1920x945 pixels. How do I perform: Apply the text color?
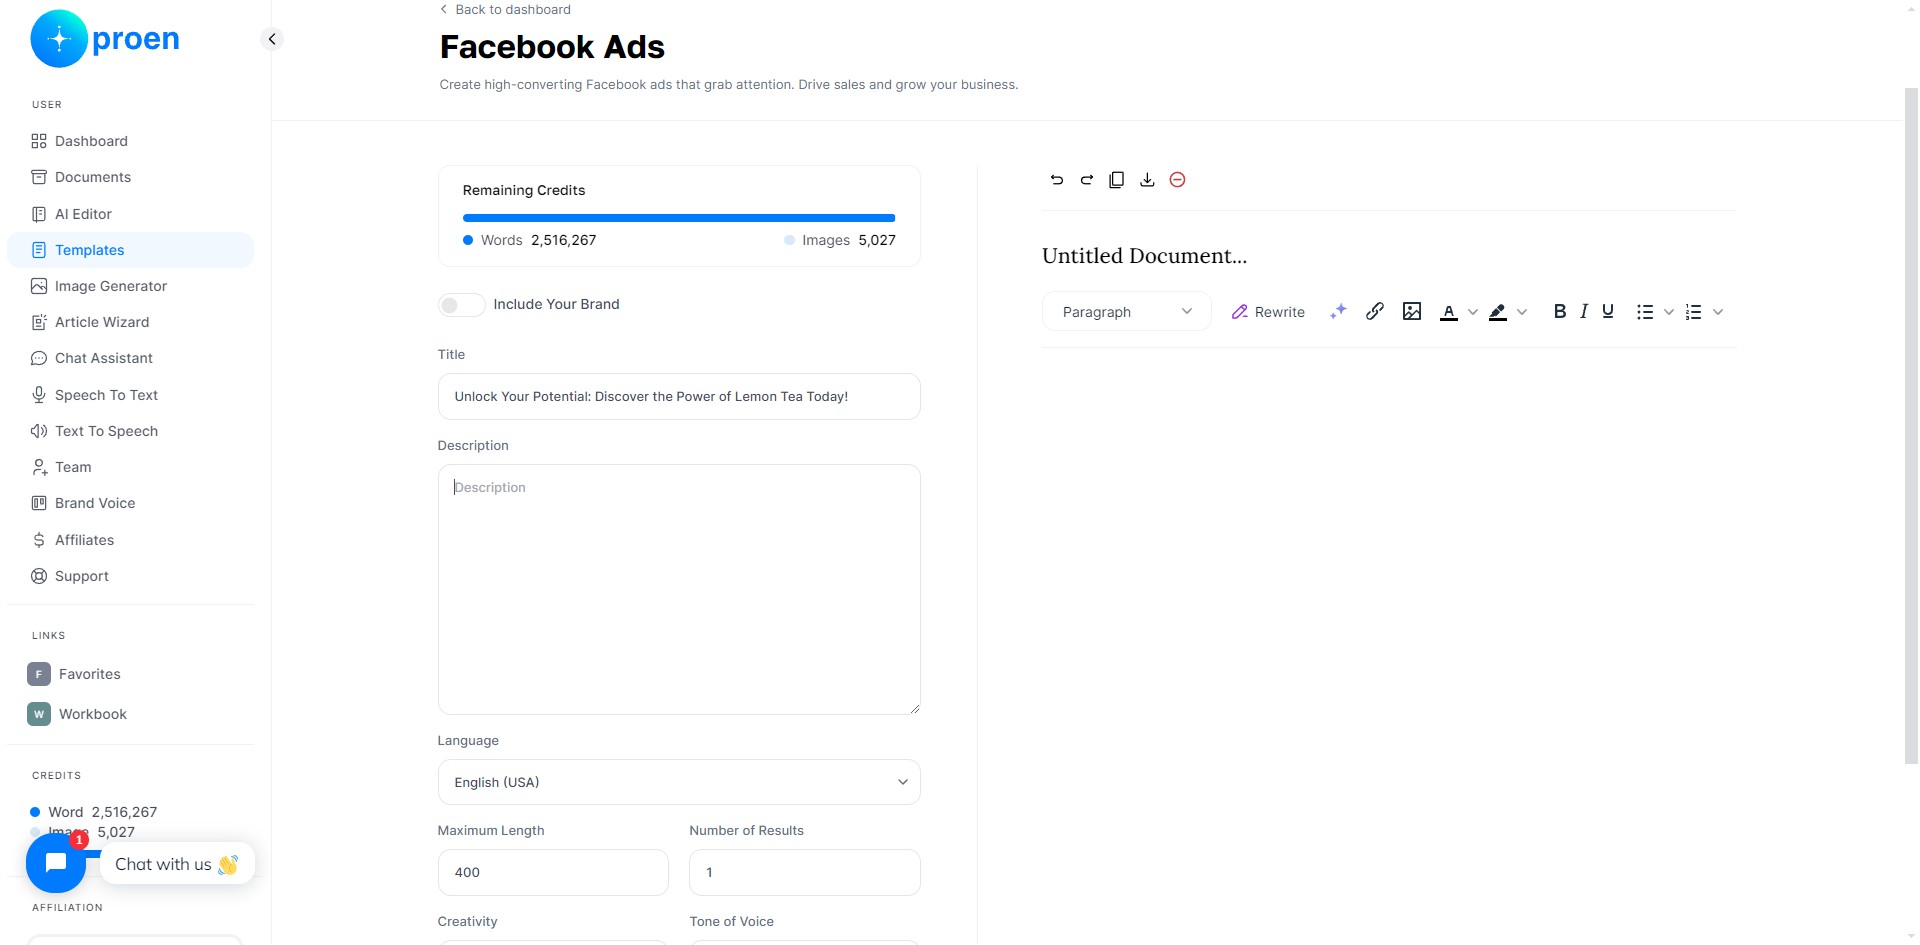pos(1448,312)
